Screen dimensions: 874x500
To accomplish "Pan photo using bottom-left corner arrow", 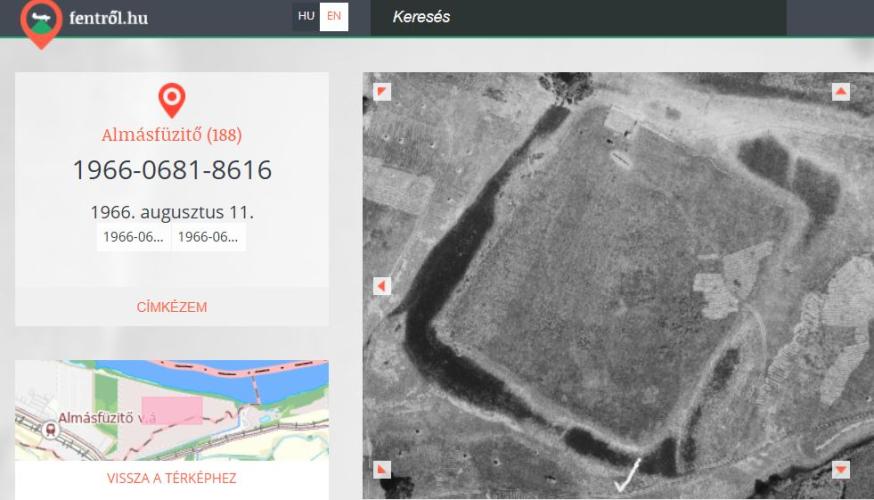I will tap(382, 469).
